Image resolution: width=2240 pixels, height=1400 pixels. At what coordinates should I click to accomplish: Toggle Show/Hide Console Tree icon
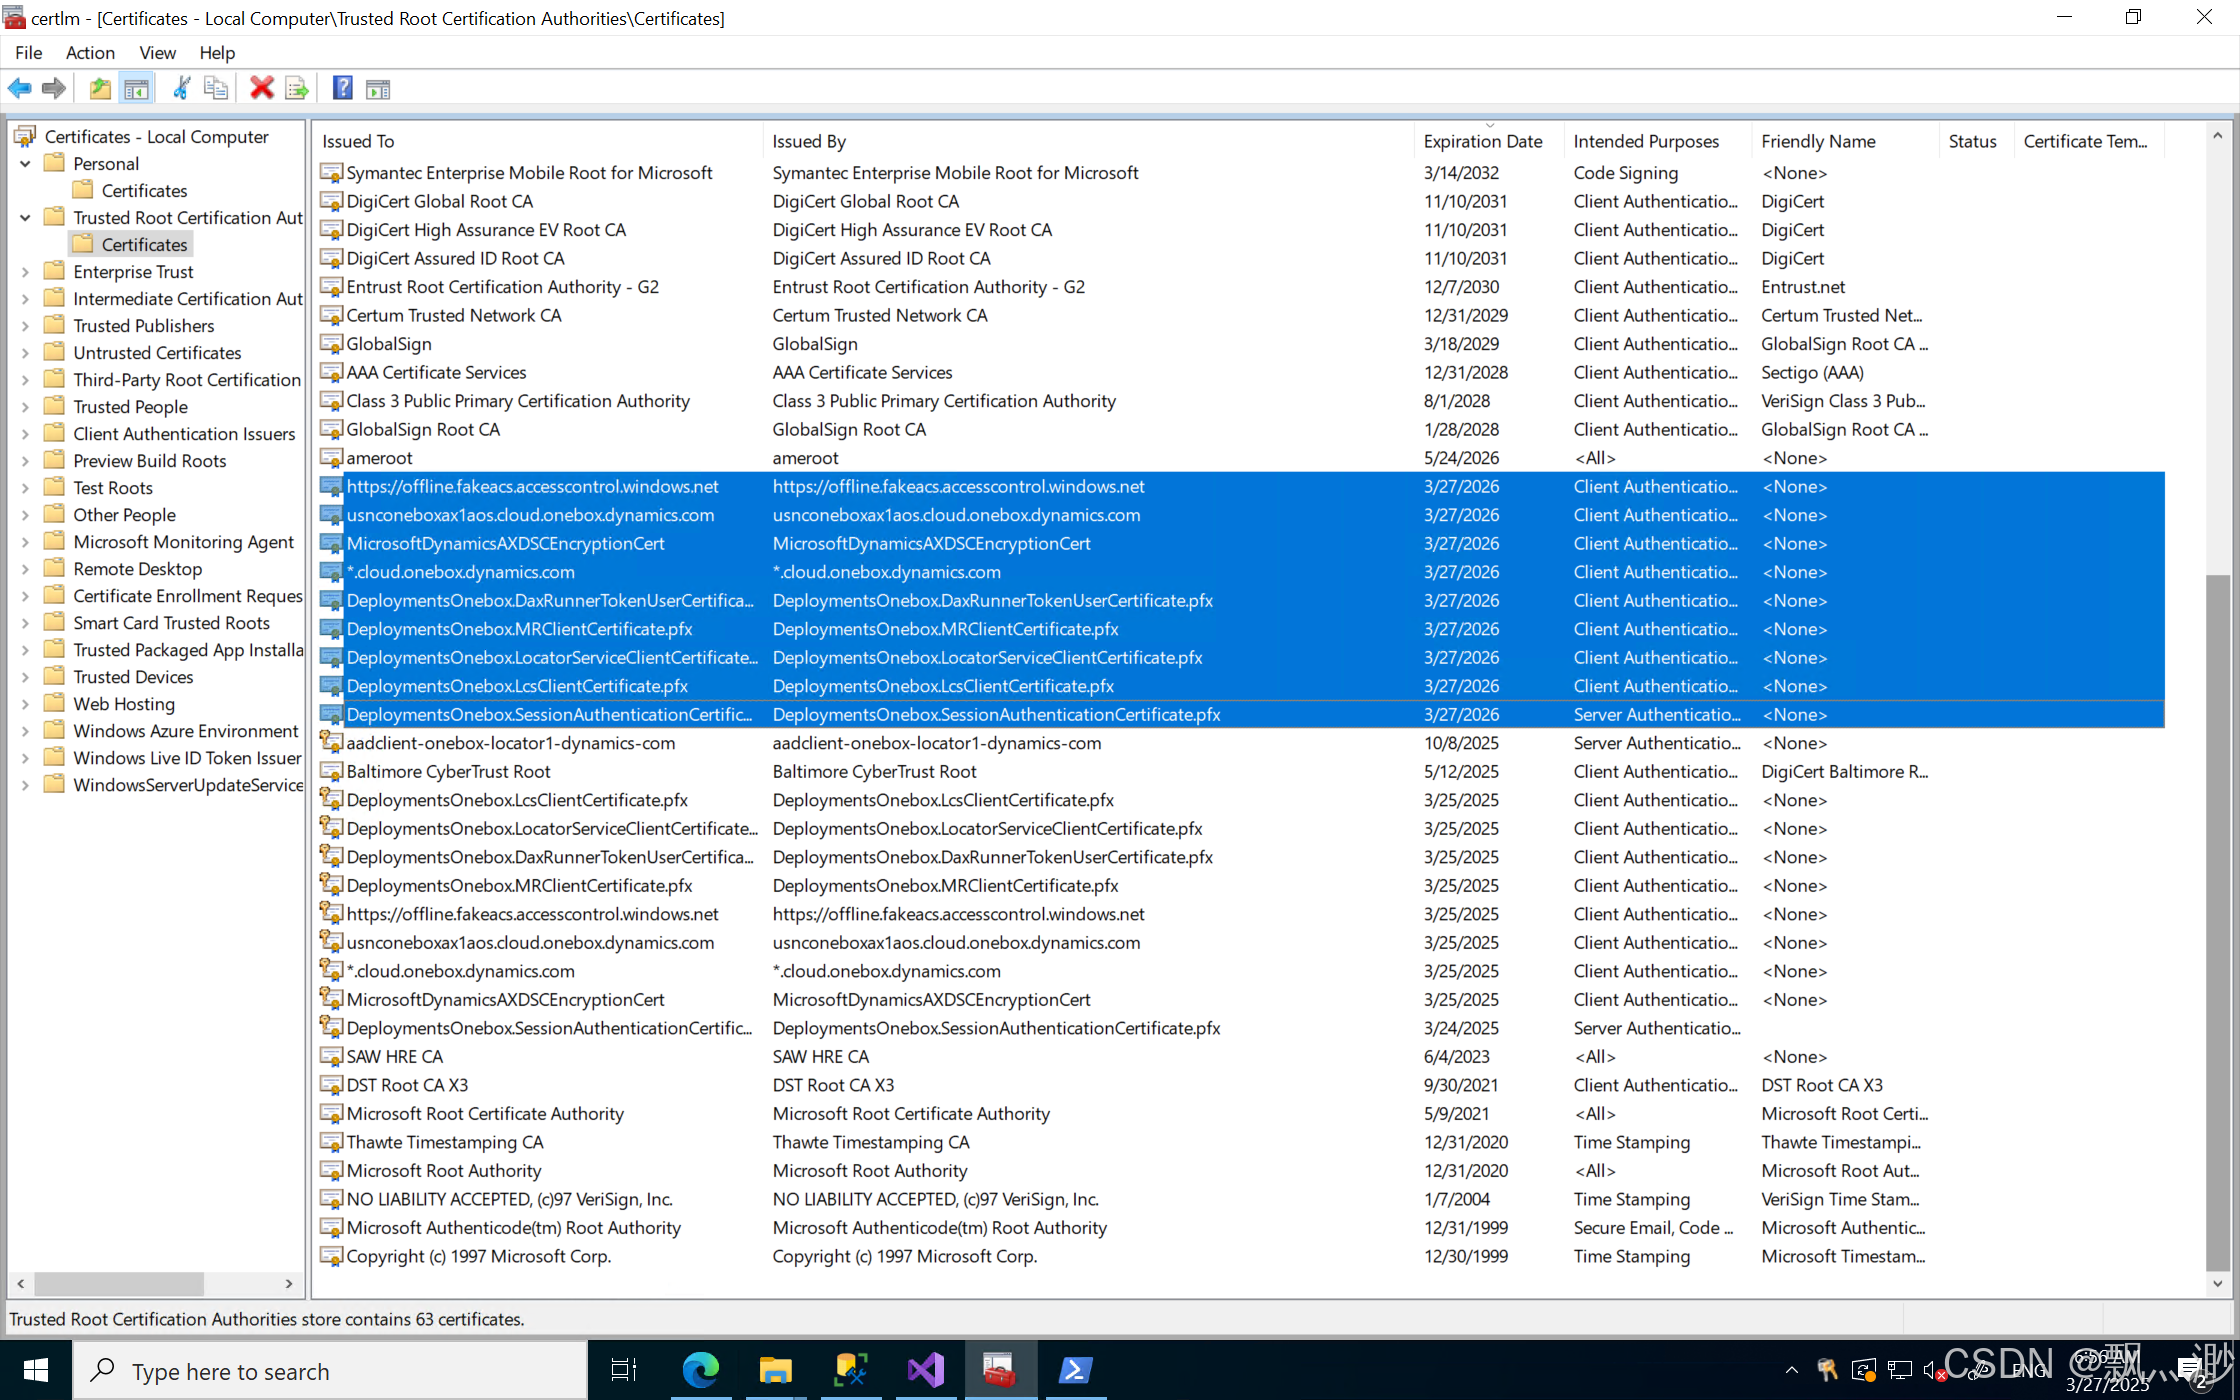pos(137,88)
